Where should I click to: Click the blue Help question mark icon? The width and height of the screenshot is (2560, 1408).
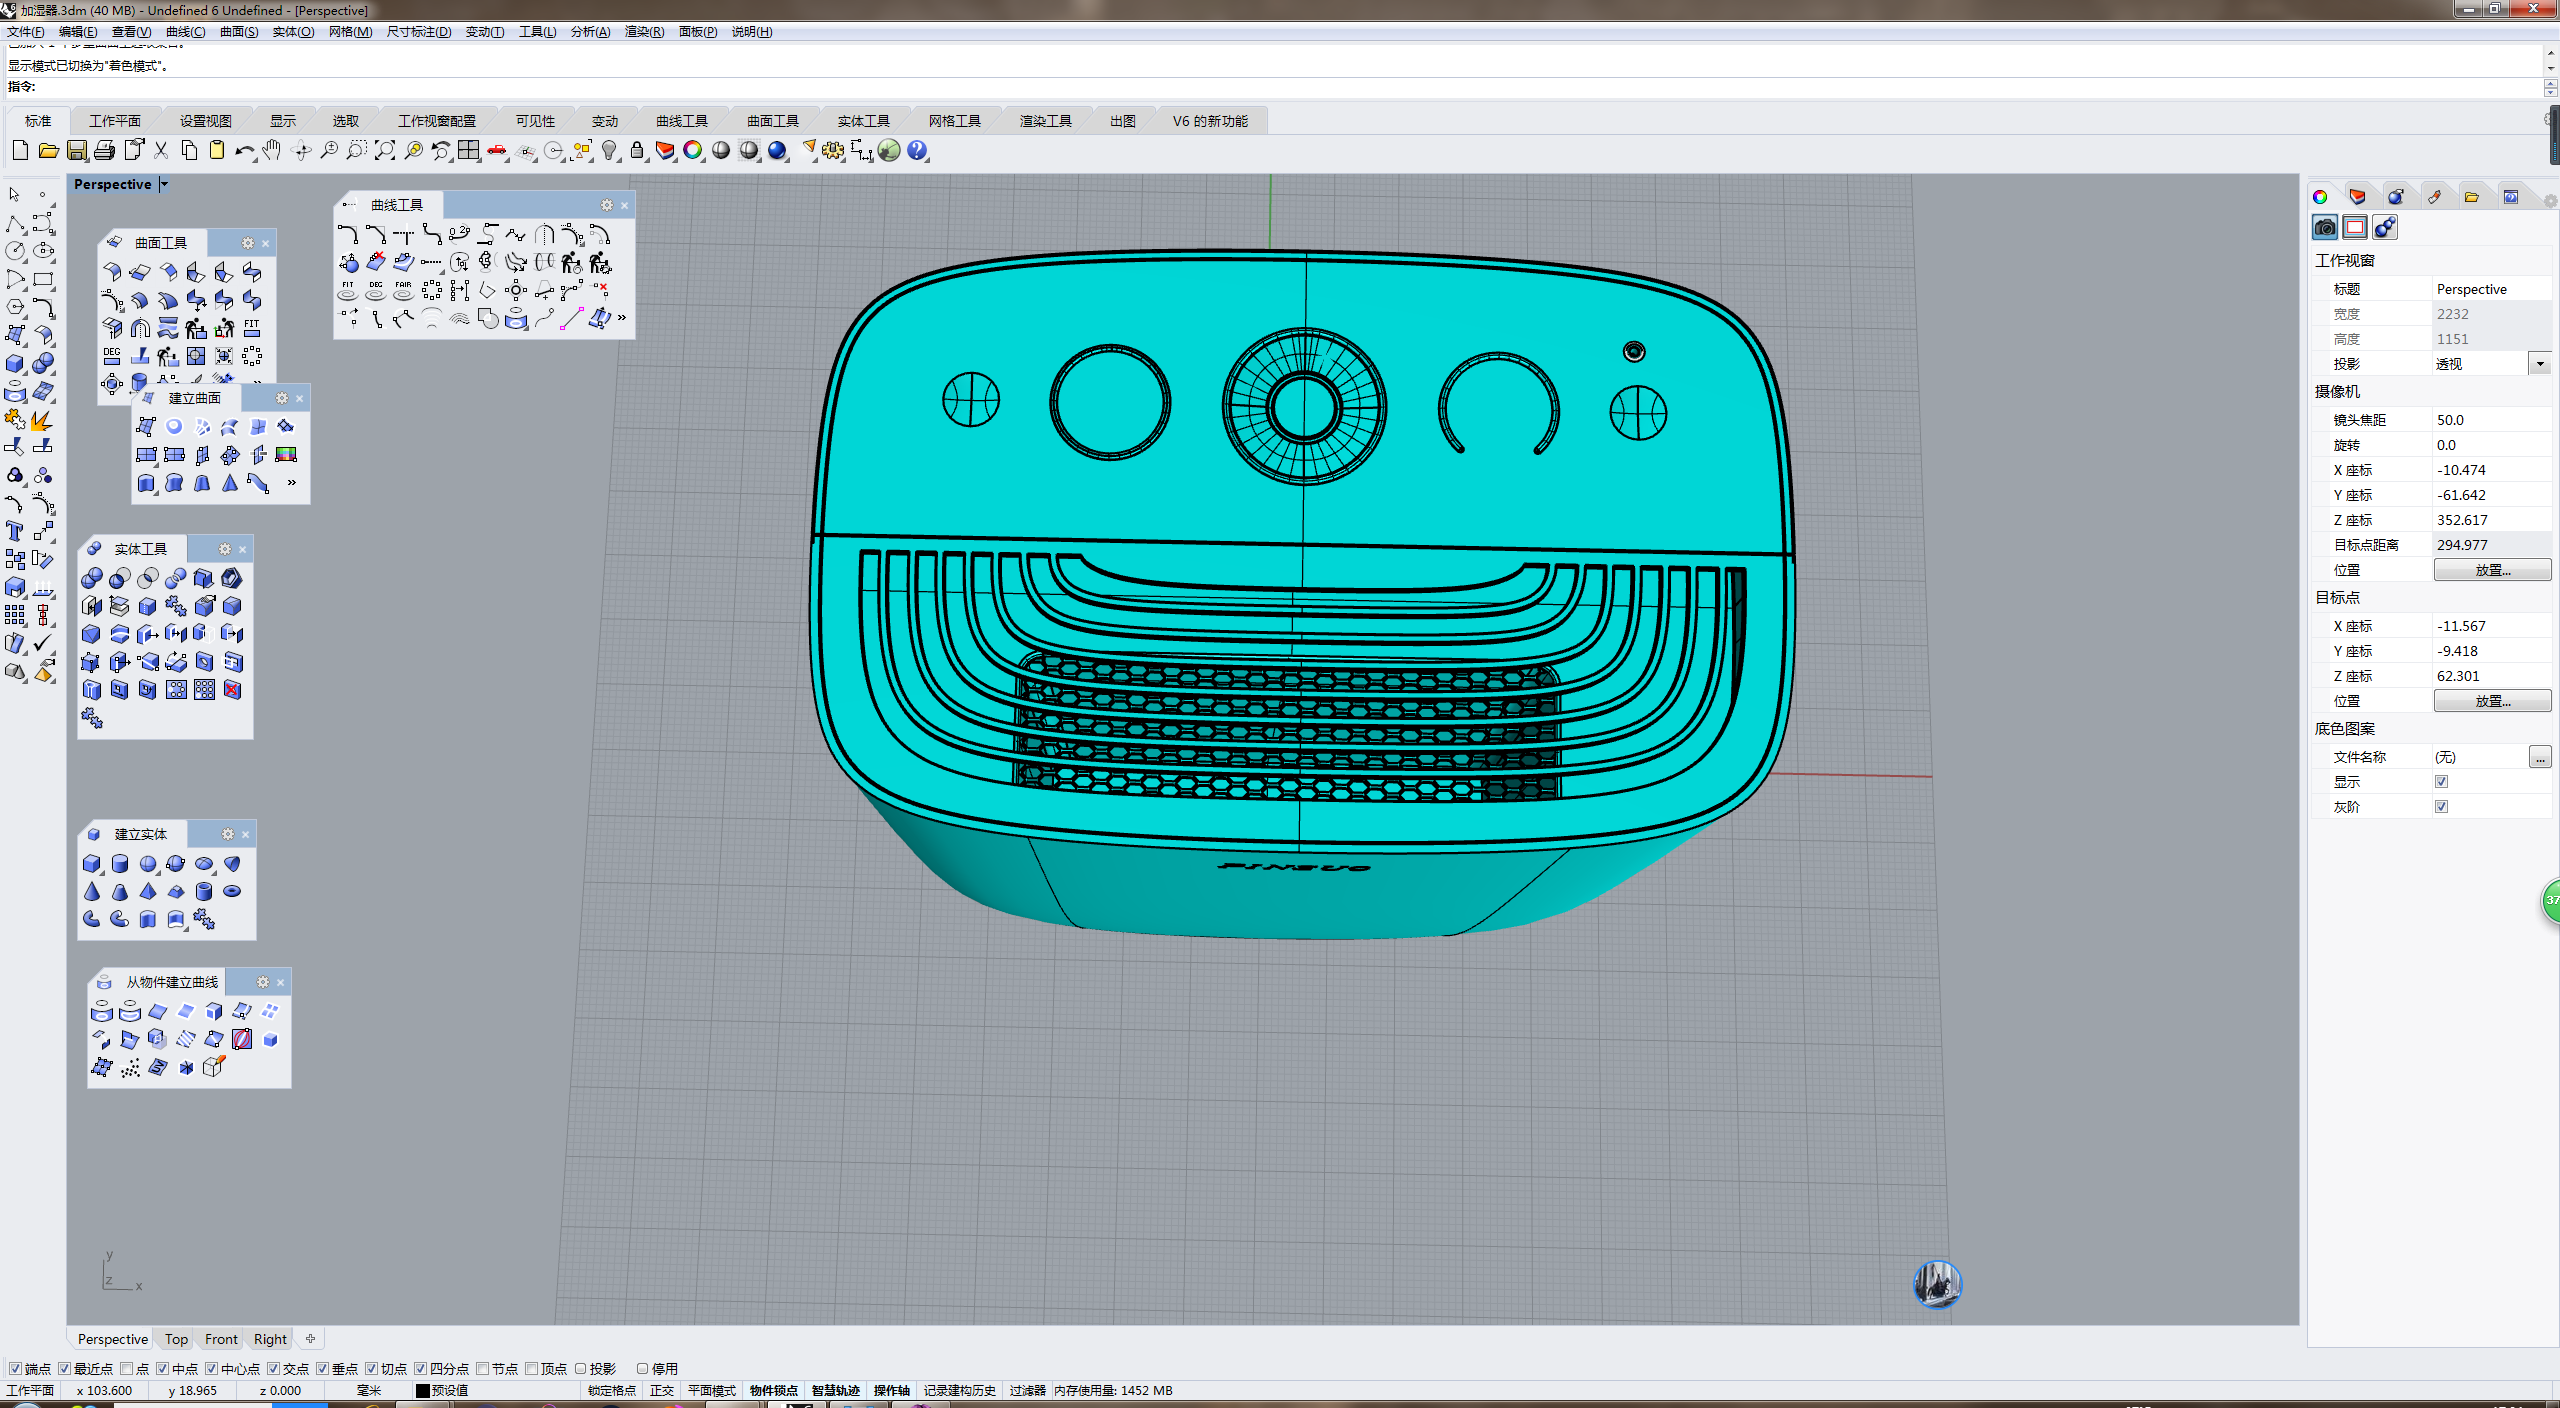coord(917,151)
